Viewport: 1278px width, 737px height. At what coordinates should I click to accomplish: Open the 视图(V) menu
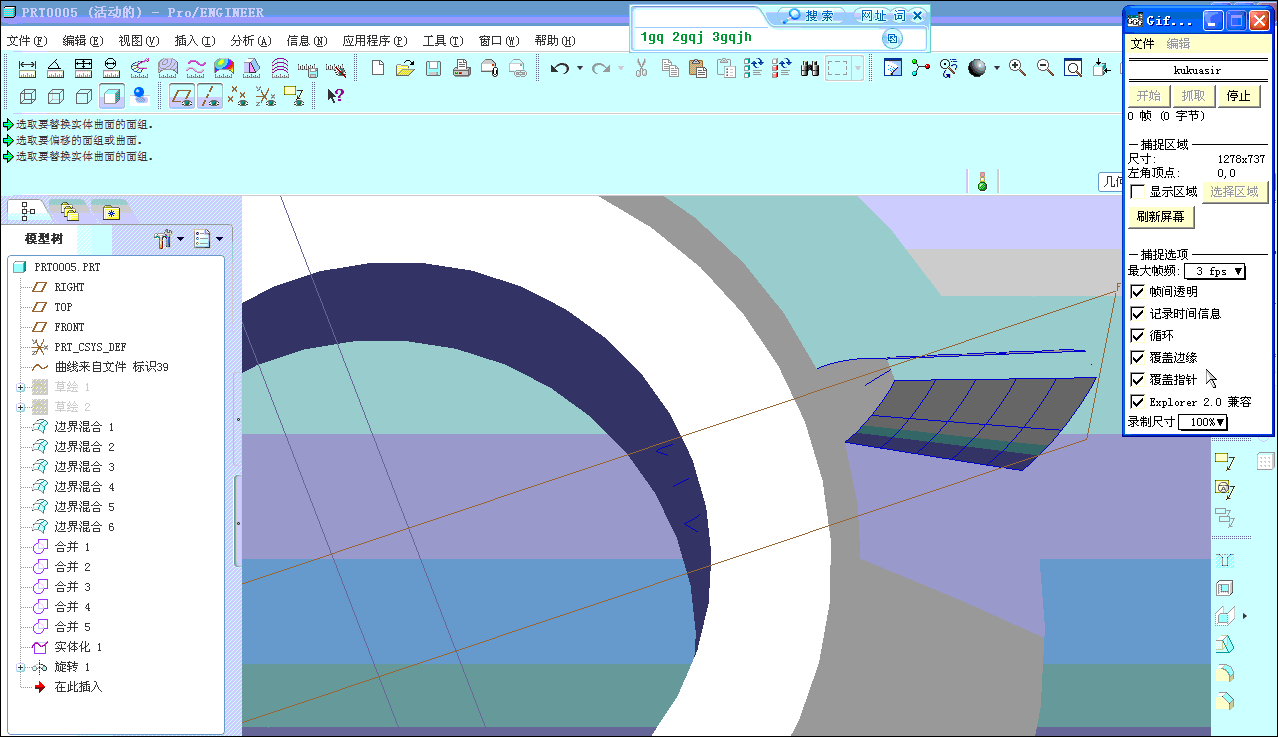click(x=139, y=41)
